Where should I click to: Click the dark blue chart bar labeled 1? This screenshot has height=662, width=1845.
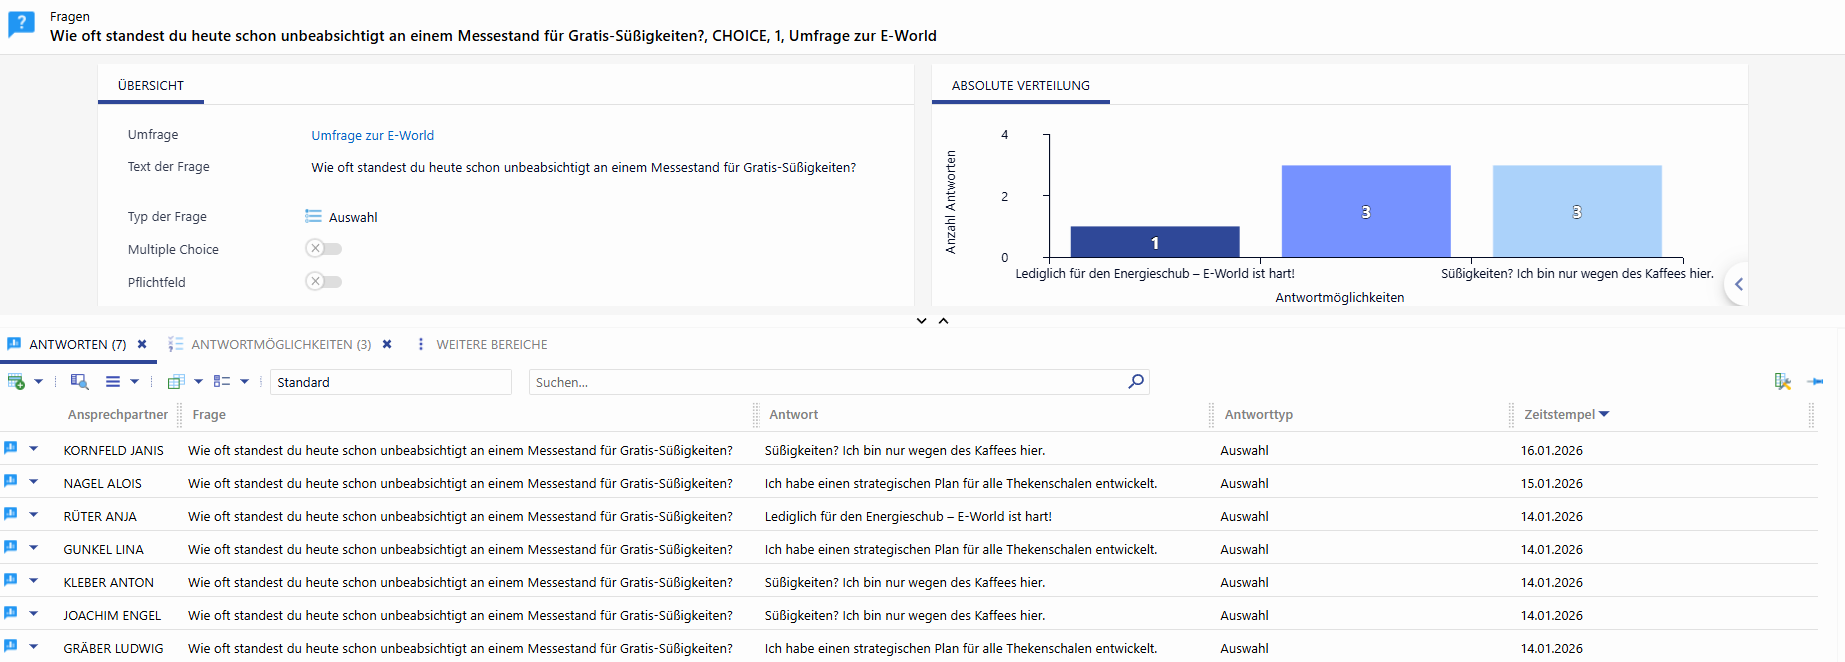tap(1154, 242)
